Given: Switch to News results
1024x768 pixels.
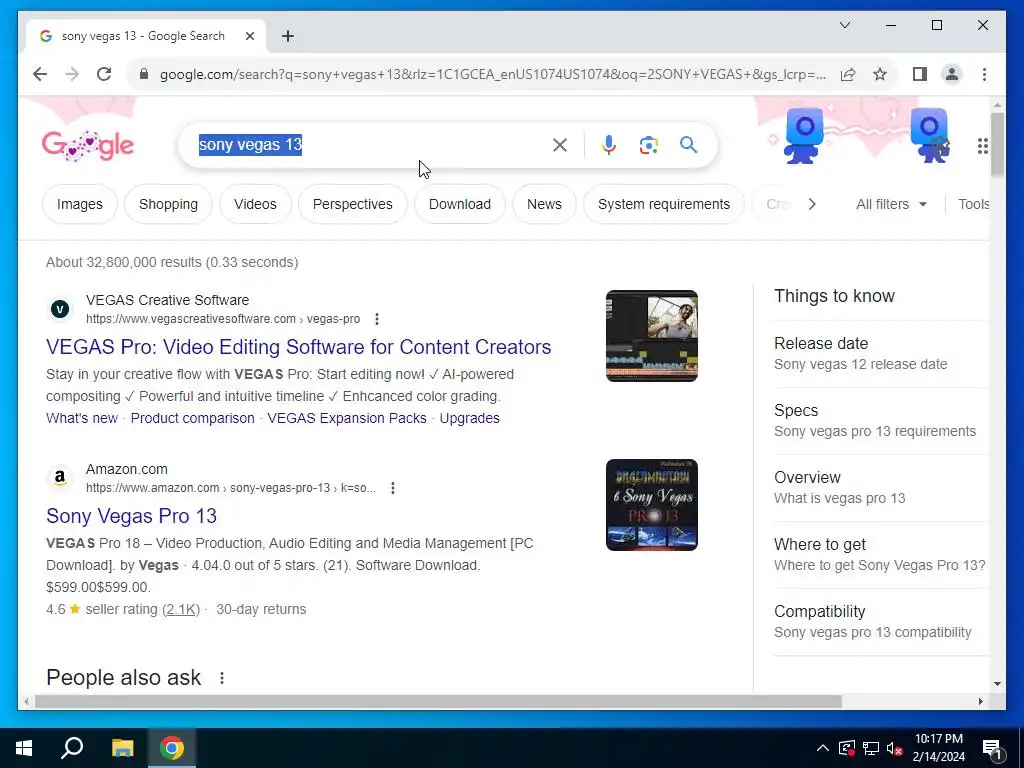Looking at the screenshot, I should pyautogui.click(x=544, y=204).
